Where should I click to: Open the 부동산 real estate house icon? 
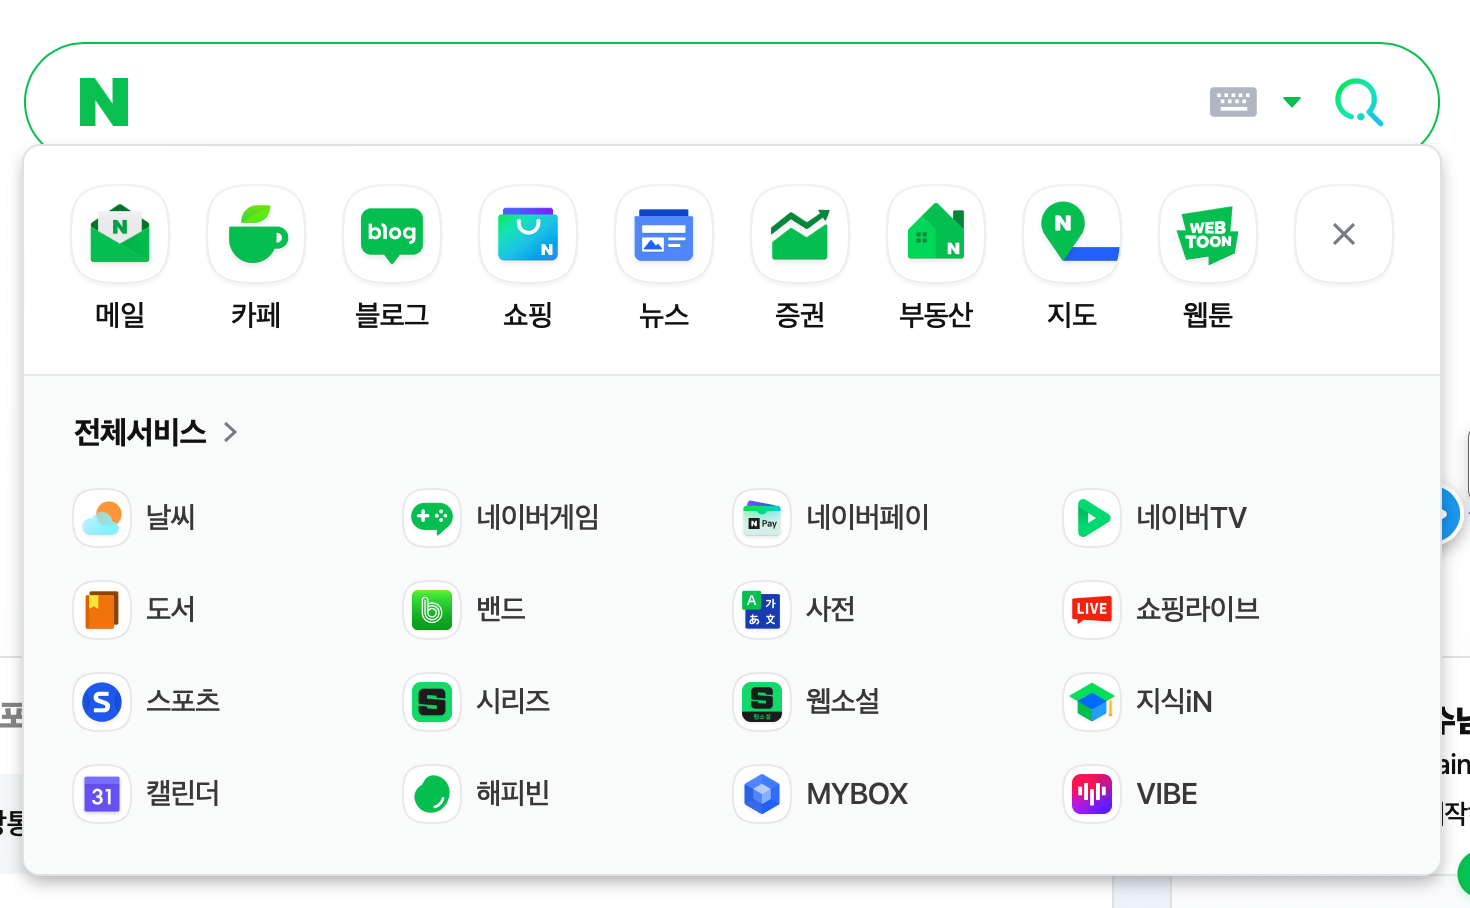(x=936, y=234)
